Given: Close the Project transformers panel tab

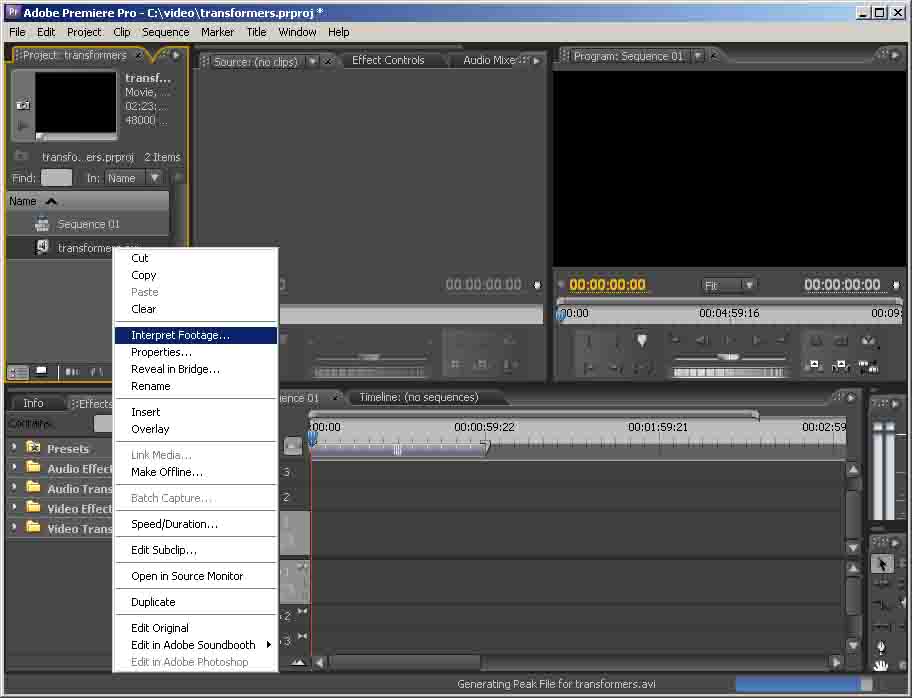Looking at the screenshot, I should coord(138,55).
